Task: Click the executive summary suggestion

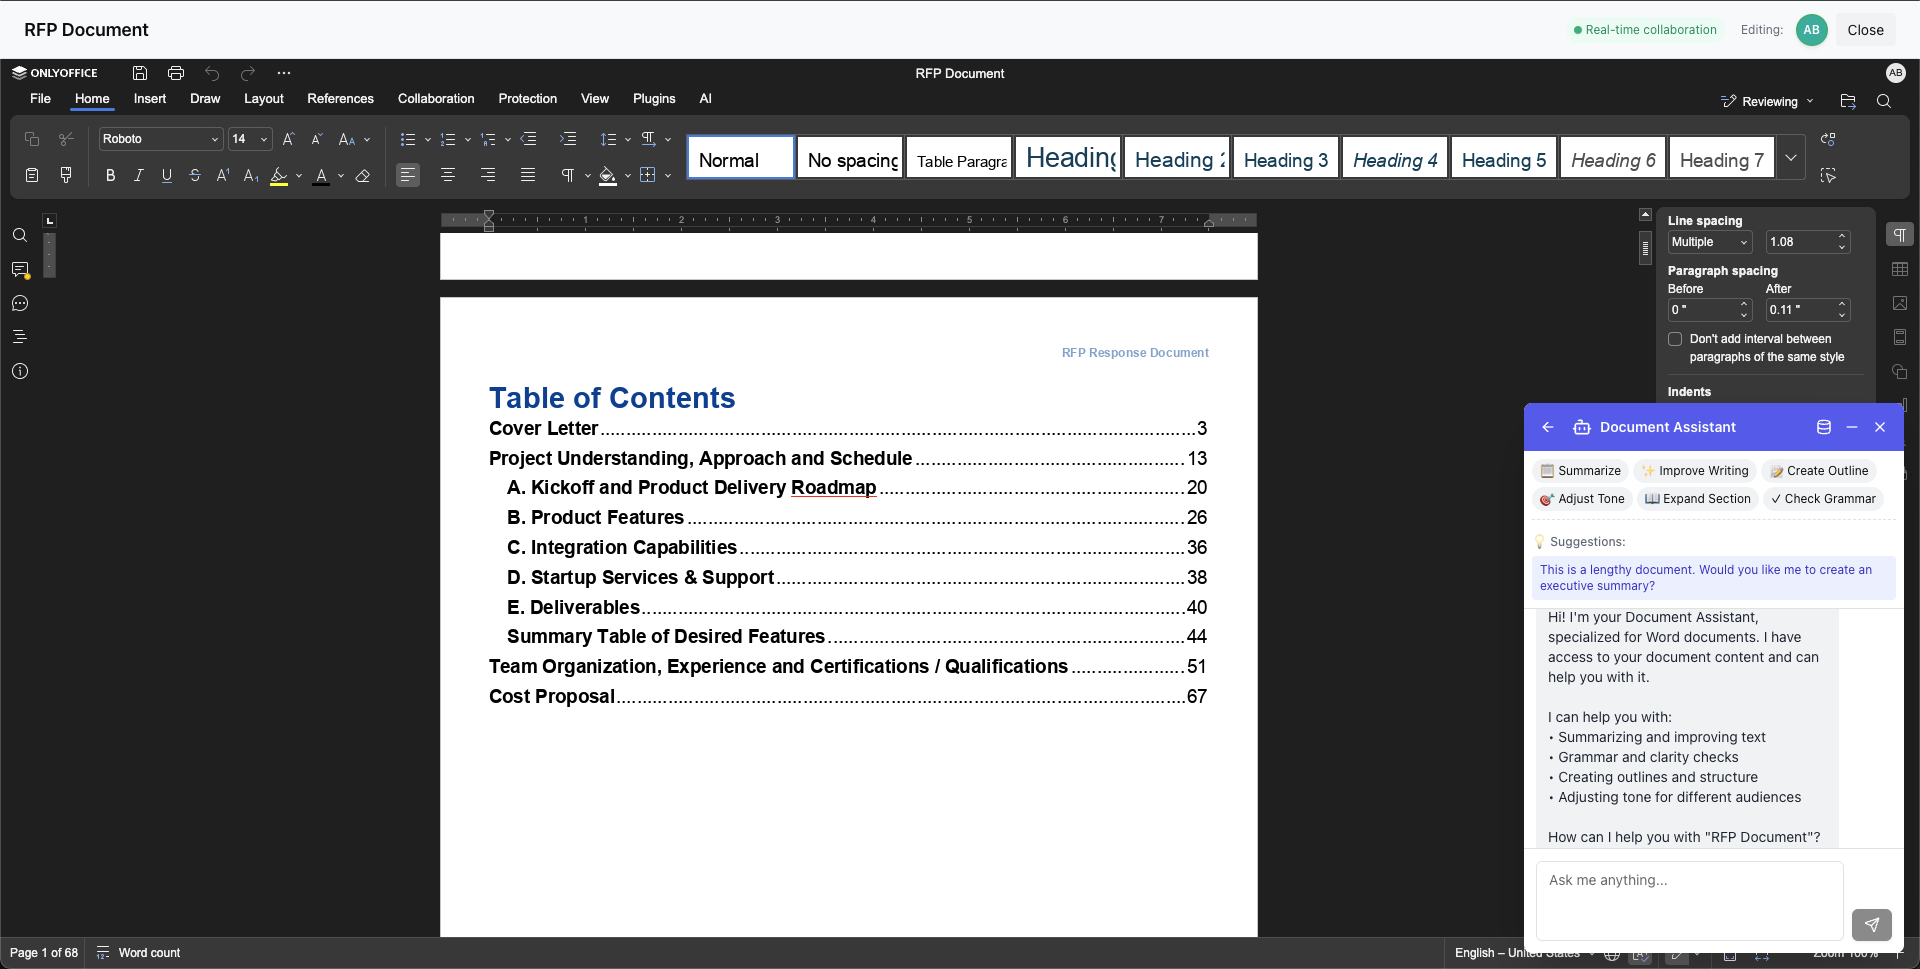Action: 1713,578
